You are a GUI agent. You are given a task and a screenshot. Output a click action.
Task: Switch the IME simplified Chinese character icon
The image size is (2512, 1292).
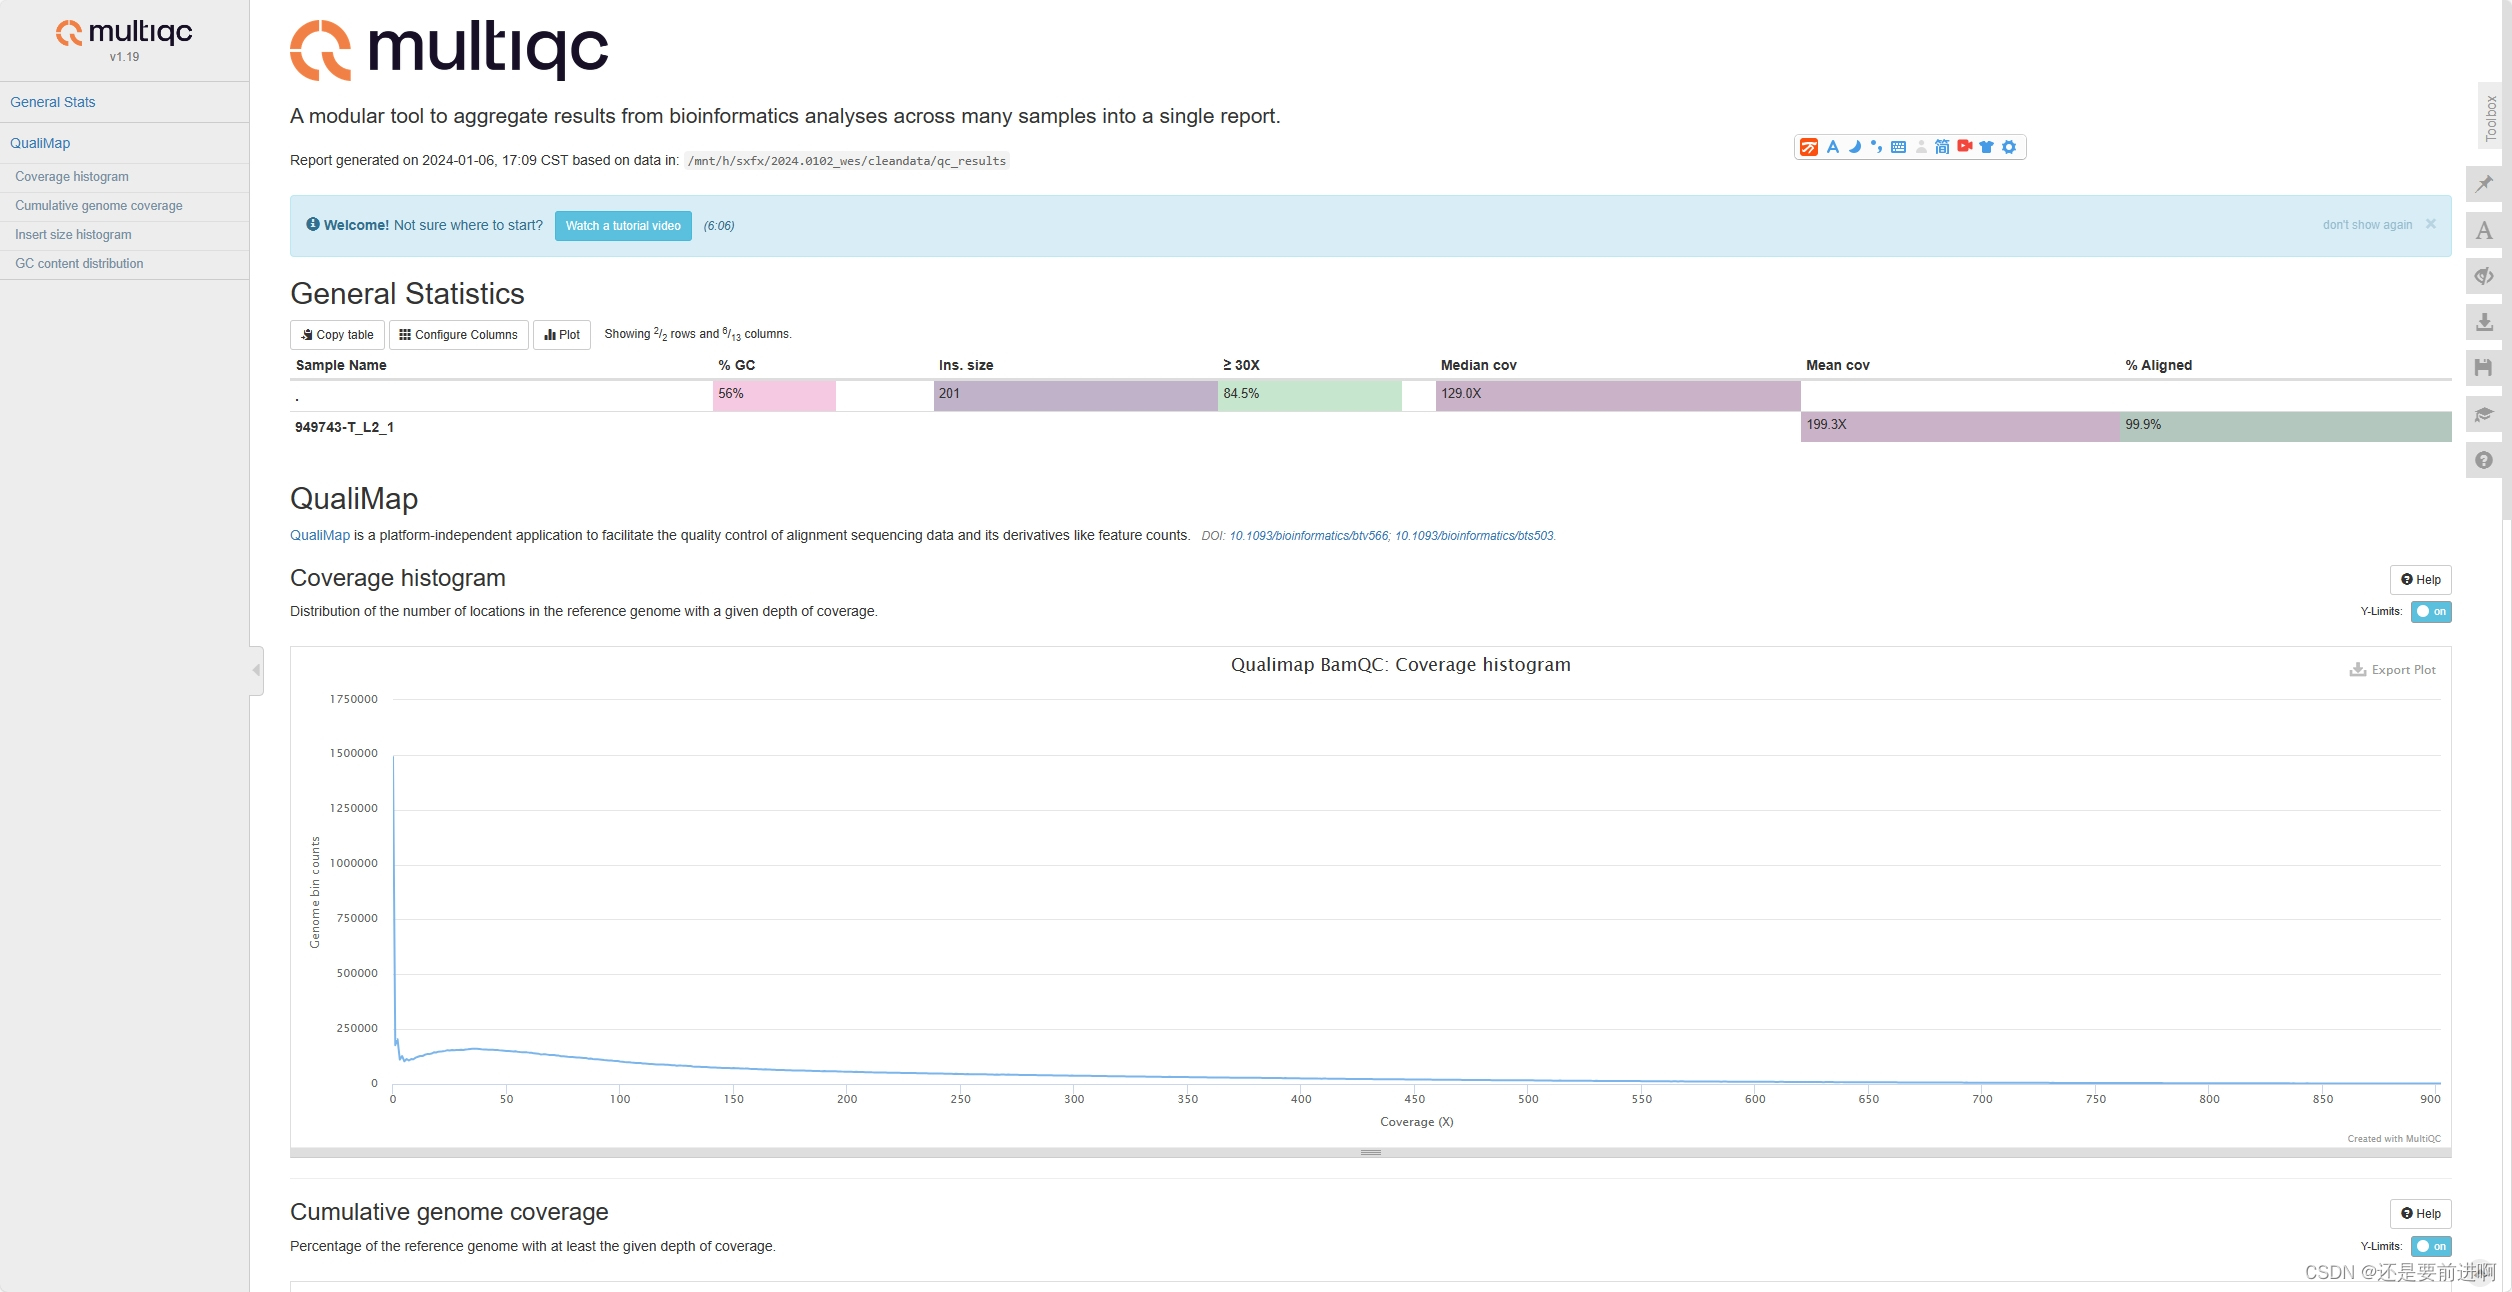[x=1942, y=147]
